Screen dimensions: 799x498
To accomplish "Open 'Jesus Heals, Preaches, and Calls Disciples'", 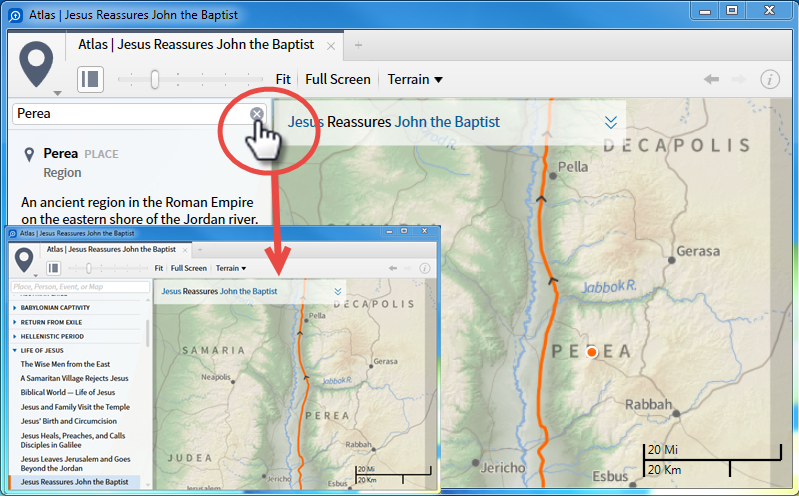I will coord(73,440).
